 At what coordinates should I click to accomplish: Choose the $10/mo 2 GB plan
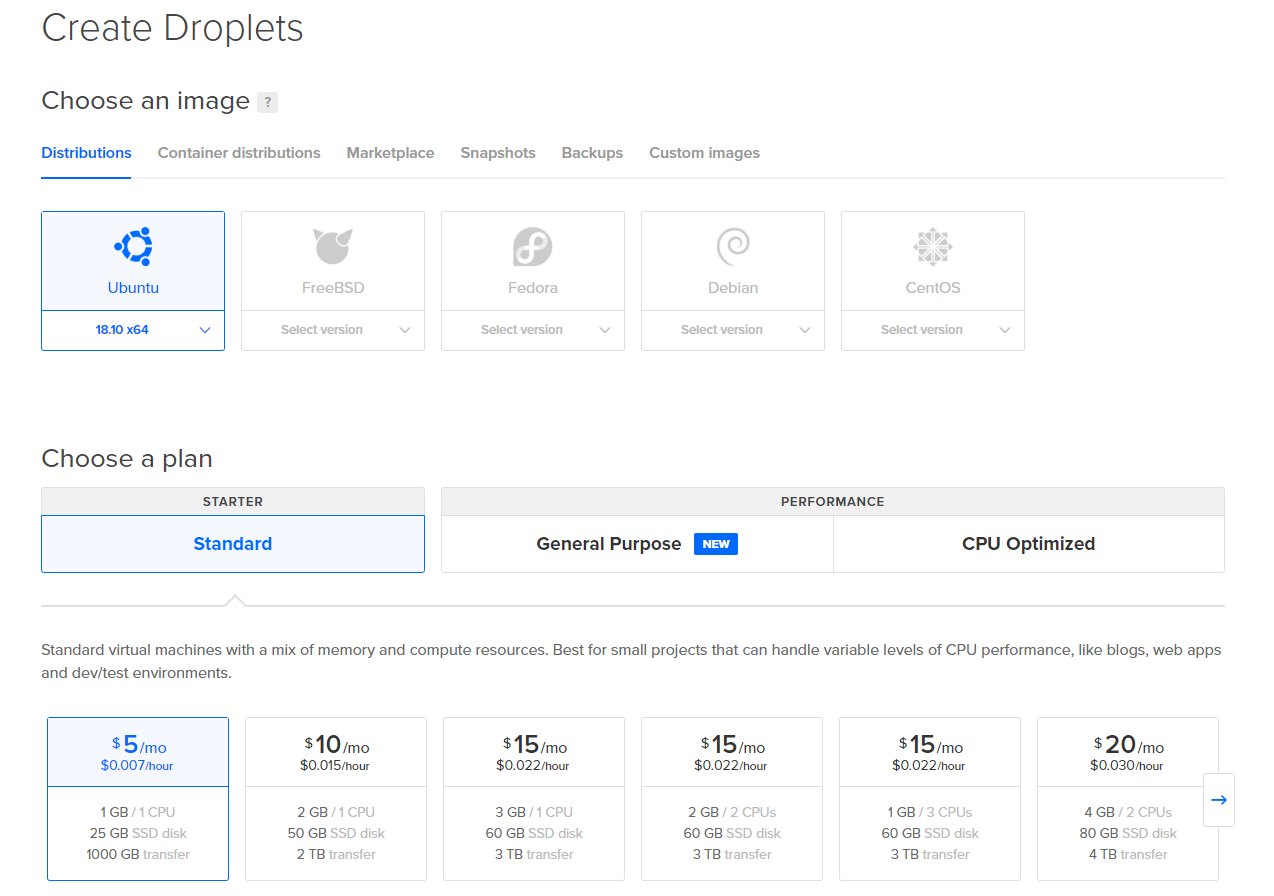(336, 799)
